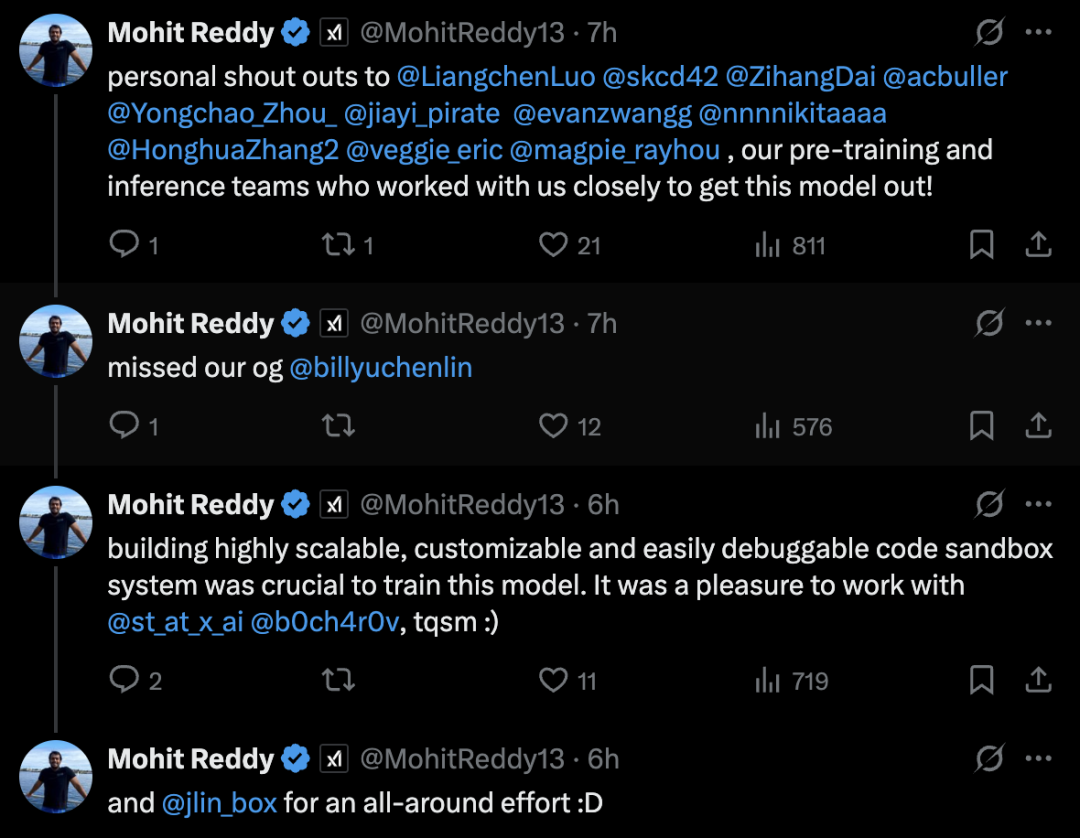This screenshot has width=1080, height=838.
Task: Repost the pre-training shout-out tweet
Action: 339,244
